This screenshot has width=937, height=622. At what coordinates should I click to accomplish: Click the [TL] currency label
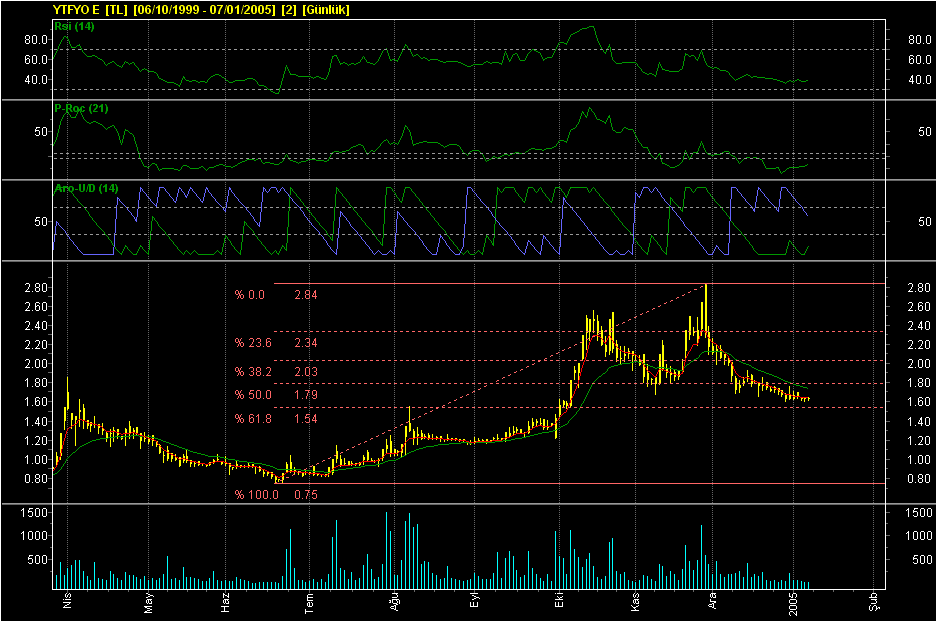point(117,10)
